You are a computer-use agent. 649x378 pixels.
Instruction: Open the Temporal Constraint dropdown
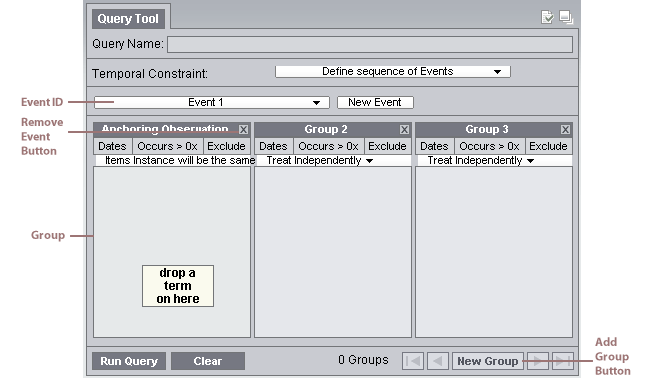pyautogui.click(x=393, y=72)
